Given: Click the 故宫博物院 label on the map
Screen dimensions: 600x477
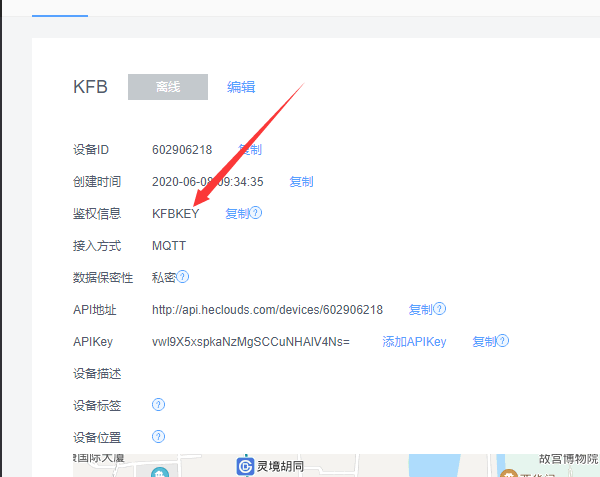Looking at the screenshot, I should point(569,459).
